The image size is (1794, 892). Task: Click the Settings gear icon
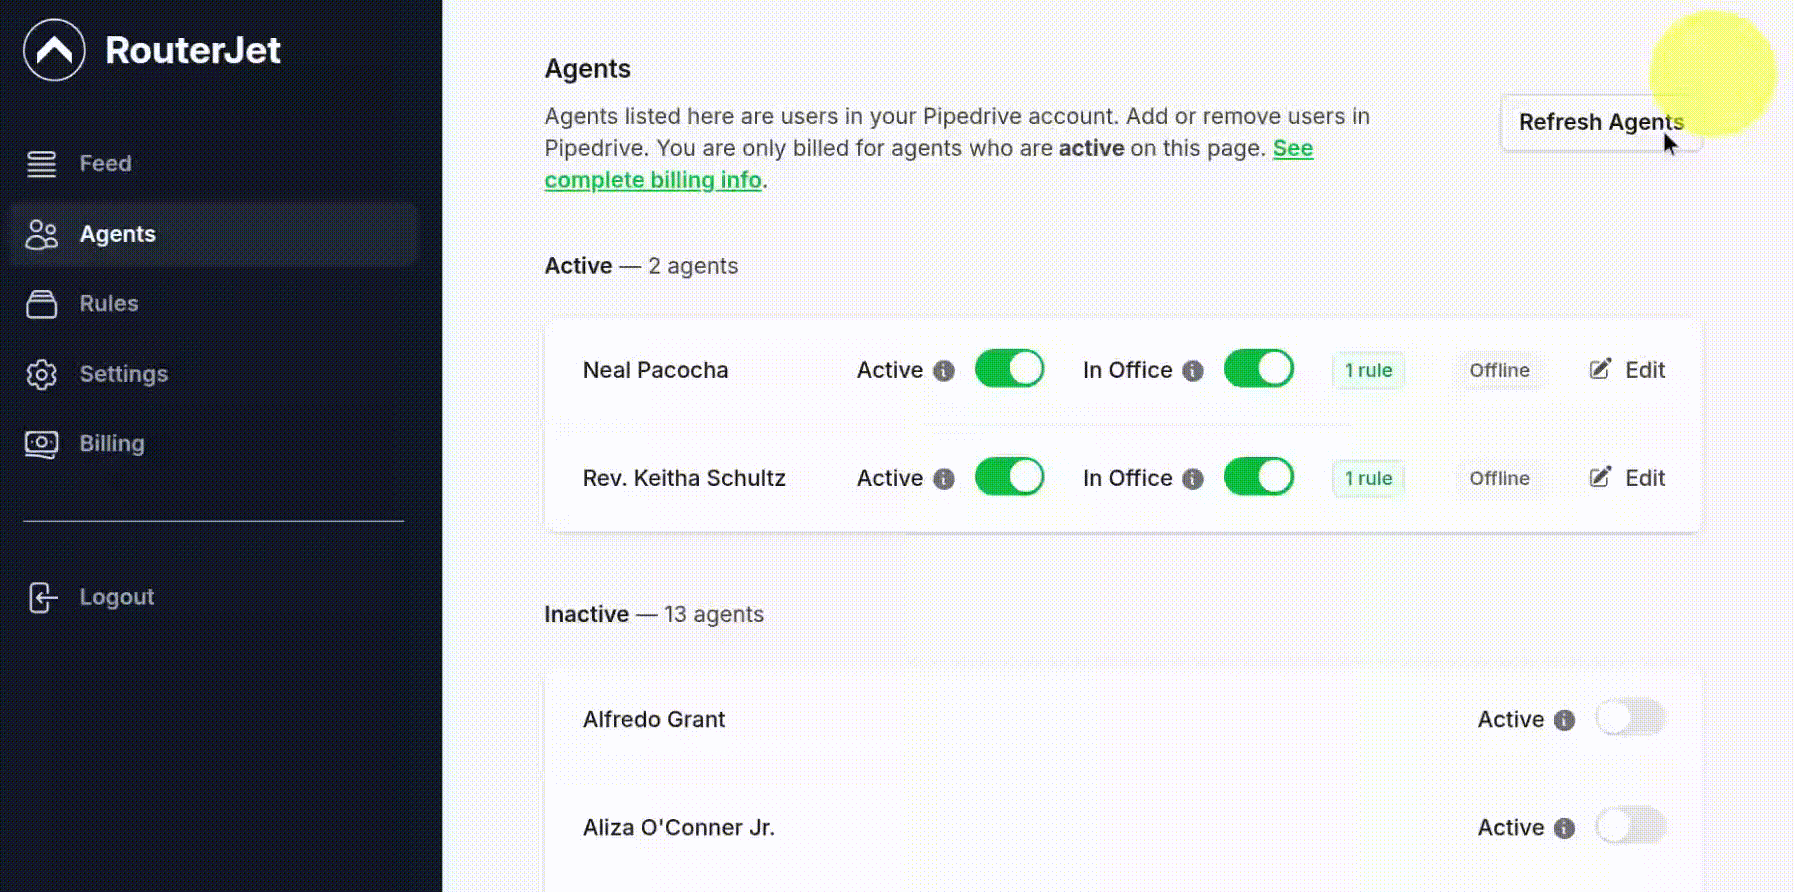(41, 374)
